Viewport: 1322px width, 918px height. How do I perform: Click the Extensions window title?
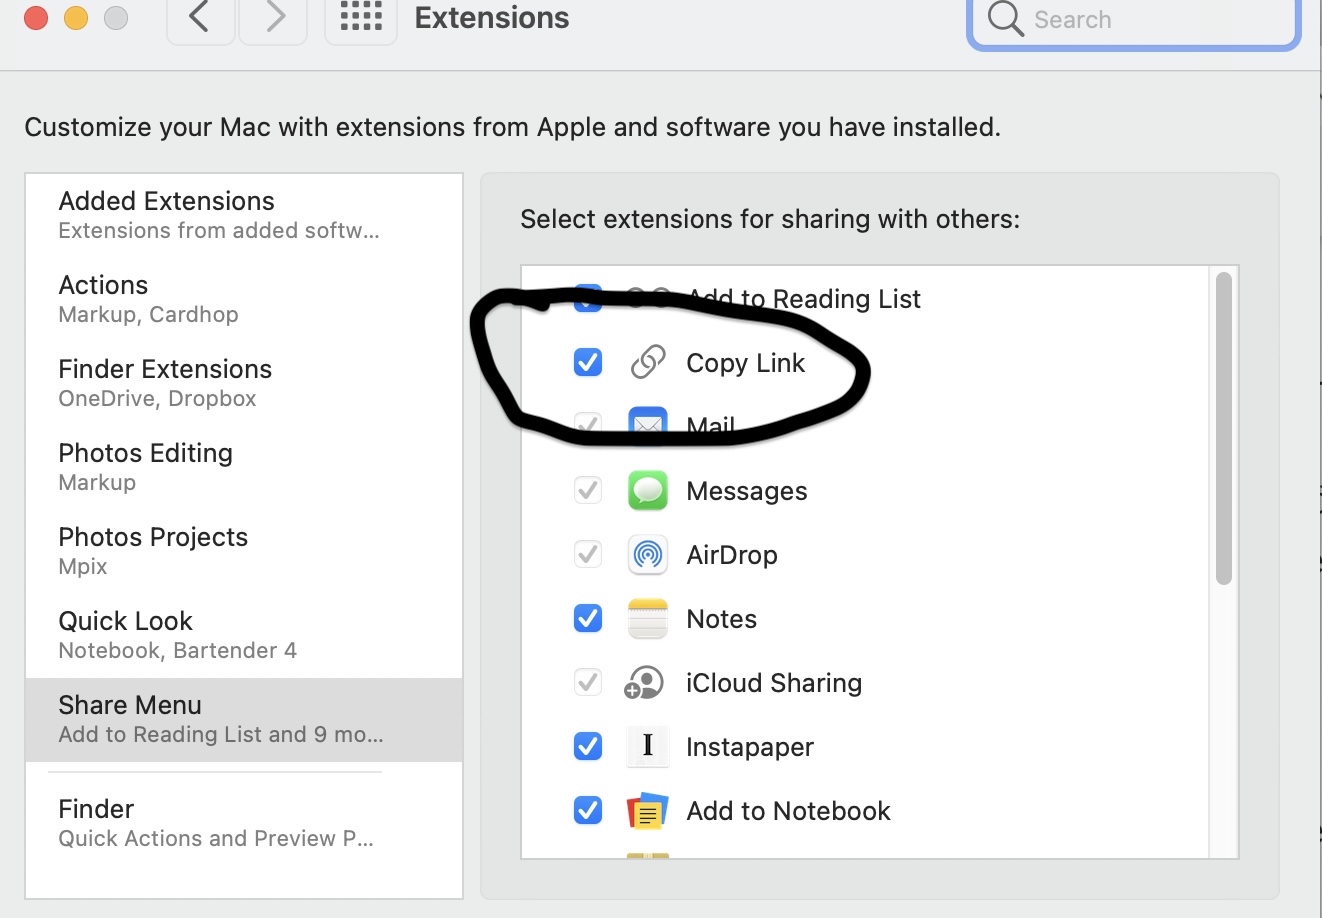point(492,18)
